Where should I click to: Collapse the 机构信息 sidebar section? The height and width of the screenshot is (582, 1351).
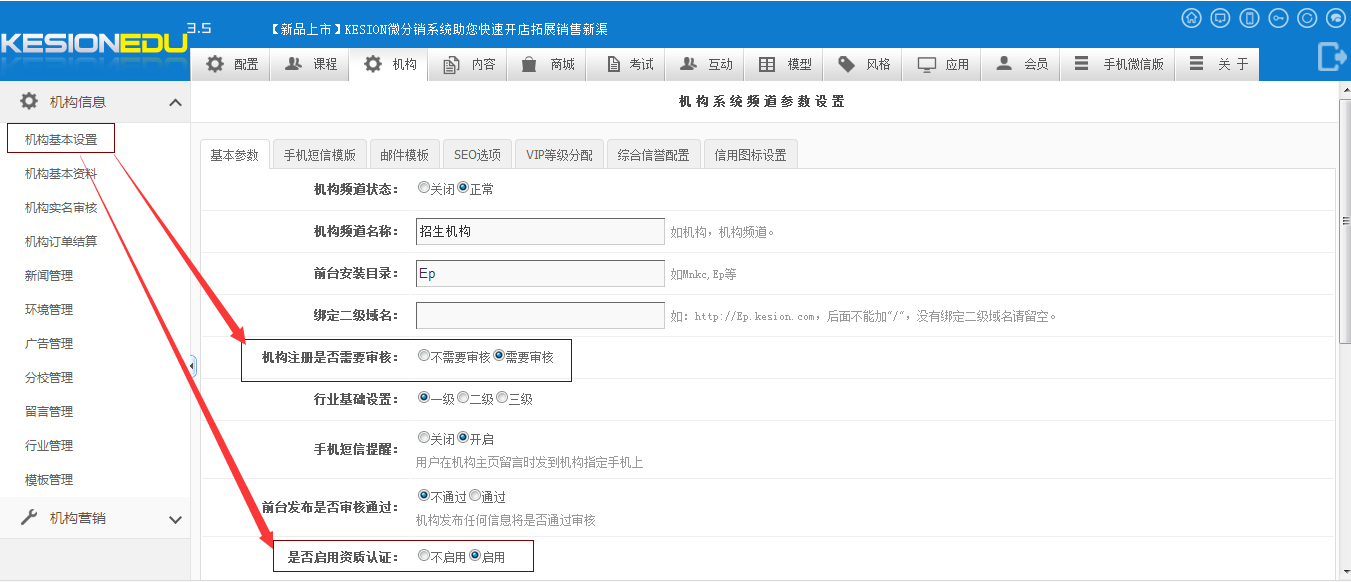coord(175,102)
